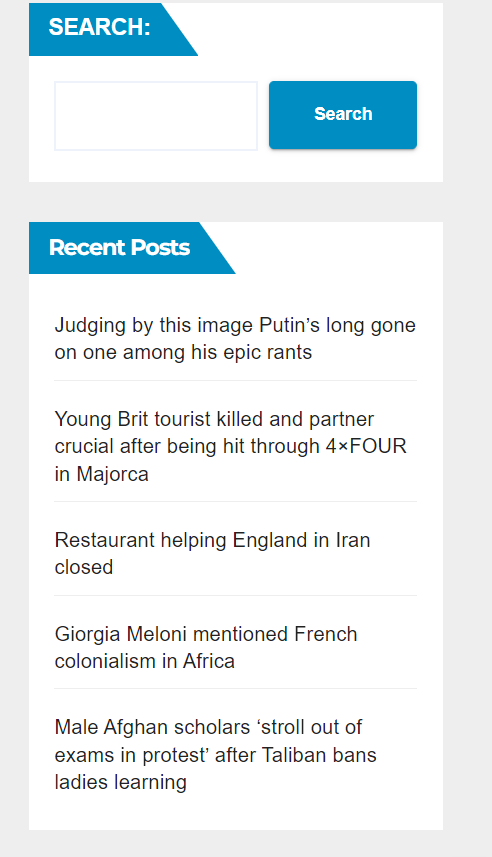Click 'crucial after being hit through 4×FOUR' line

(x=231, y=446)
